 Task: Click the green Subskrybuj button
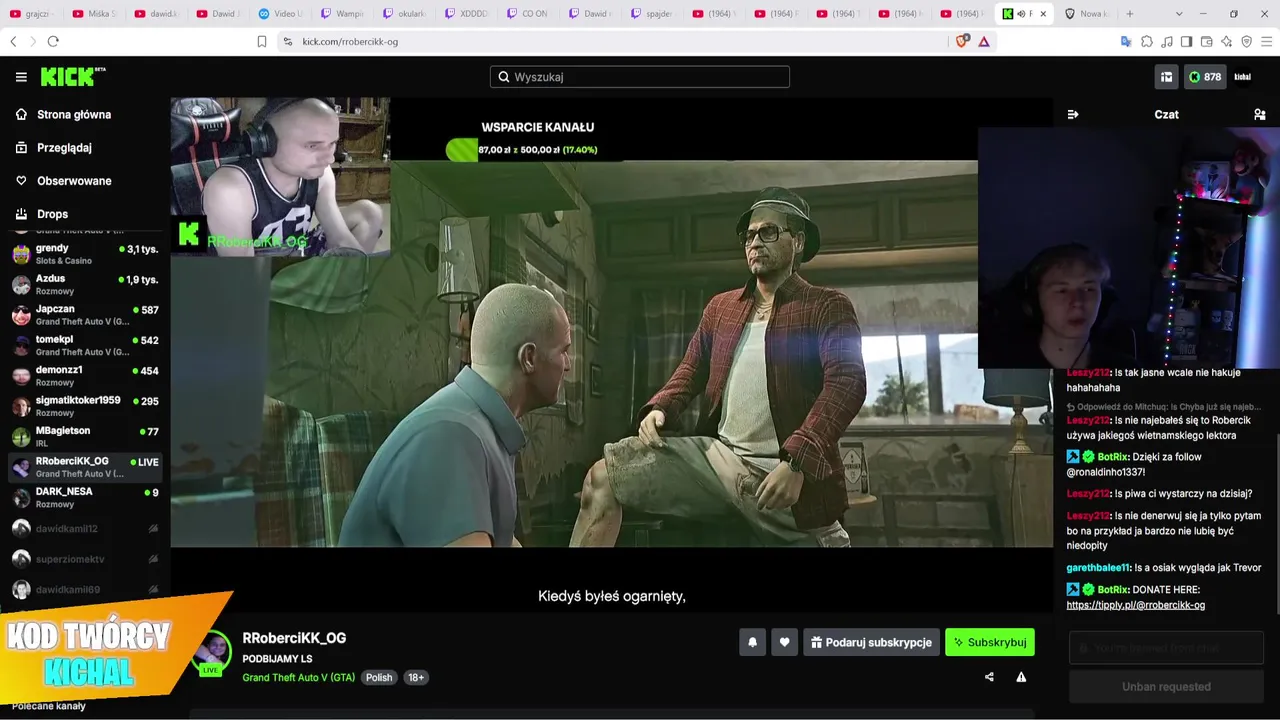click(990, 642)
